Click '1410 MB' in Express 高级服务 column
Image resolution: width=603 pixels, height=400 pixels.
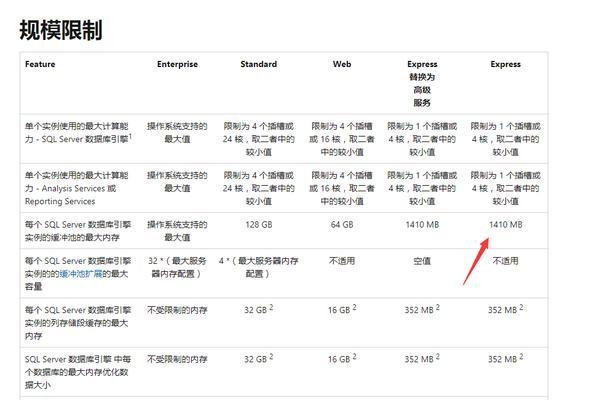pyautogui.click(x=422, y=225)
